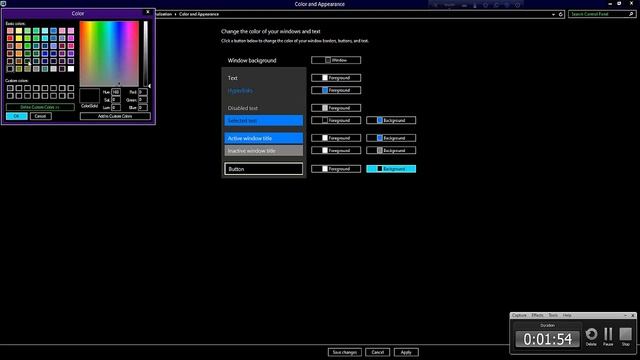
Task: Click the search magnifier icon
Action: coord(631,14)
